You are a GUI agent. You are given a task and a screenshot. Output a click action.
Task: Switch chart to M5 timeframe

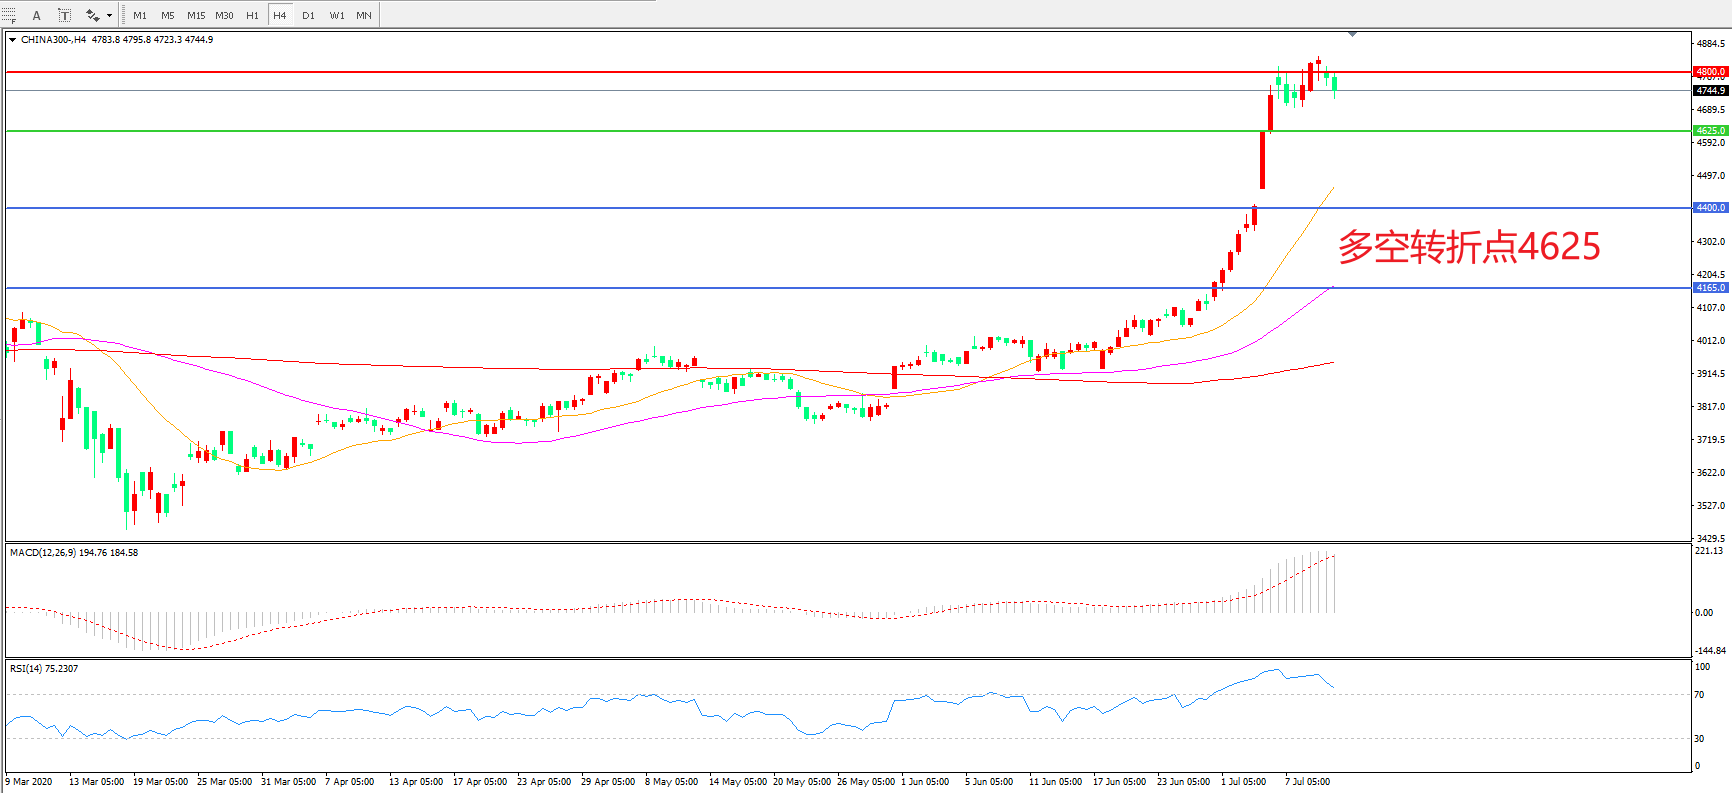click(167, 15)
